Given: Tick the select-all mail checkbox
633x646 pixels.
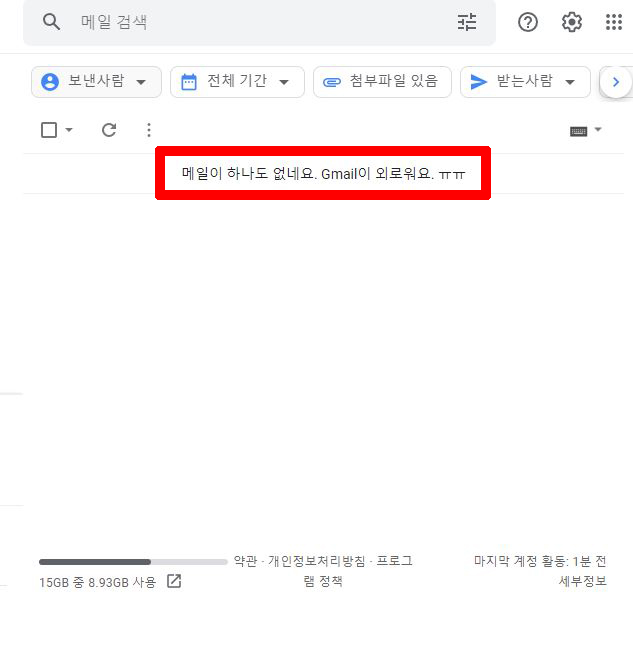Looking at the screenshot, I should pos(49,130).
